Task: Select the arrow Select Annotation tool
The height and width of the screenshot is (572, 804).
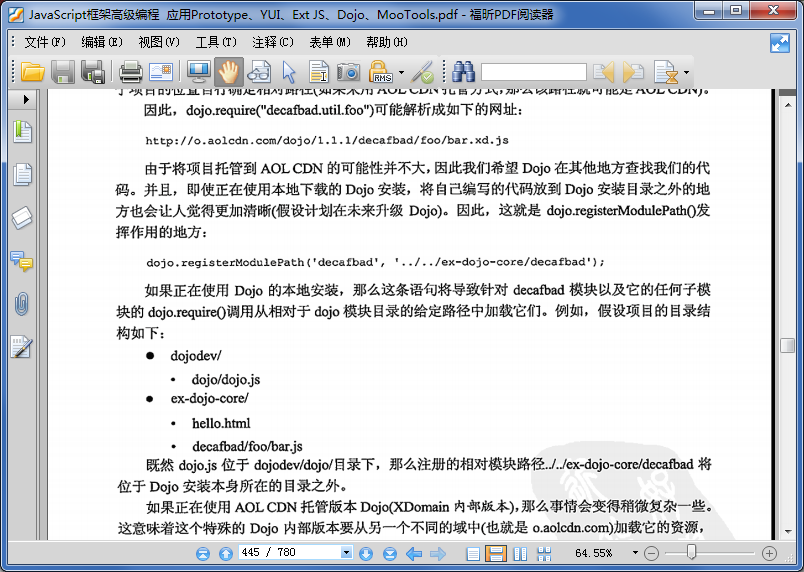Action: coord(289,72)
